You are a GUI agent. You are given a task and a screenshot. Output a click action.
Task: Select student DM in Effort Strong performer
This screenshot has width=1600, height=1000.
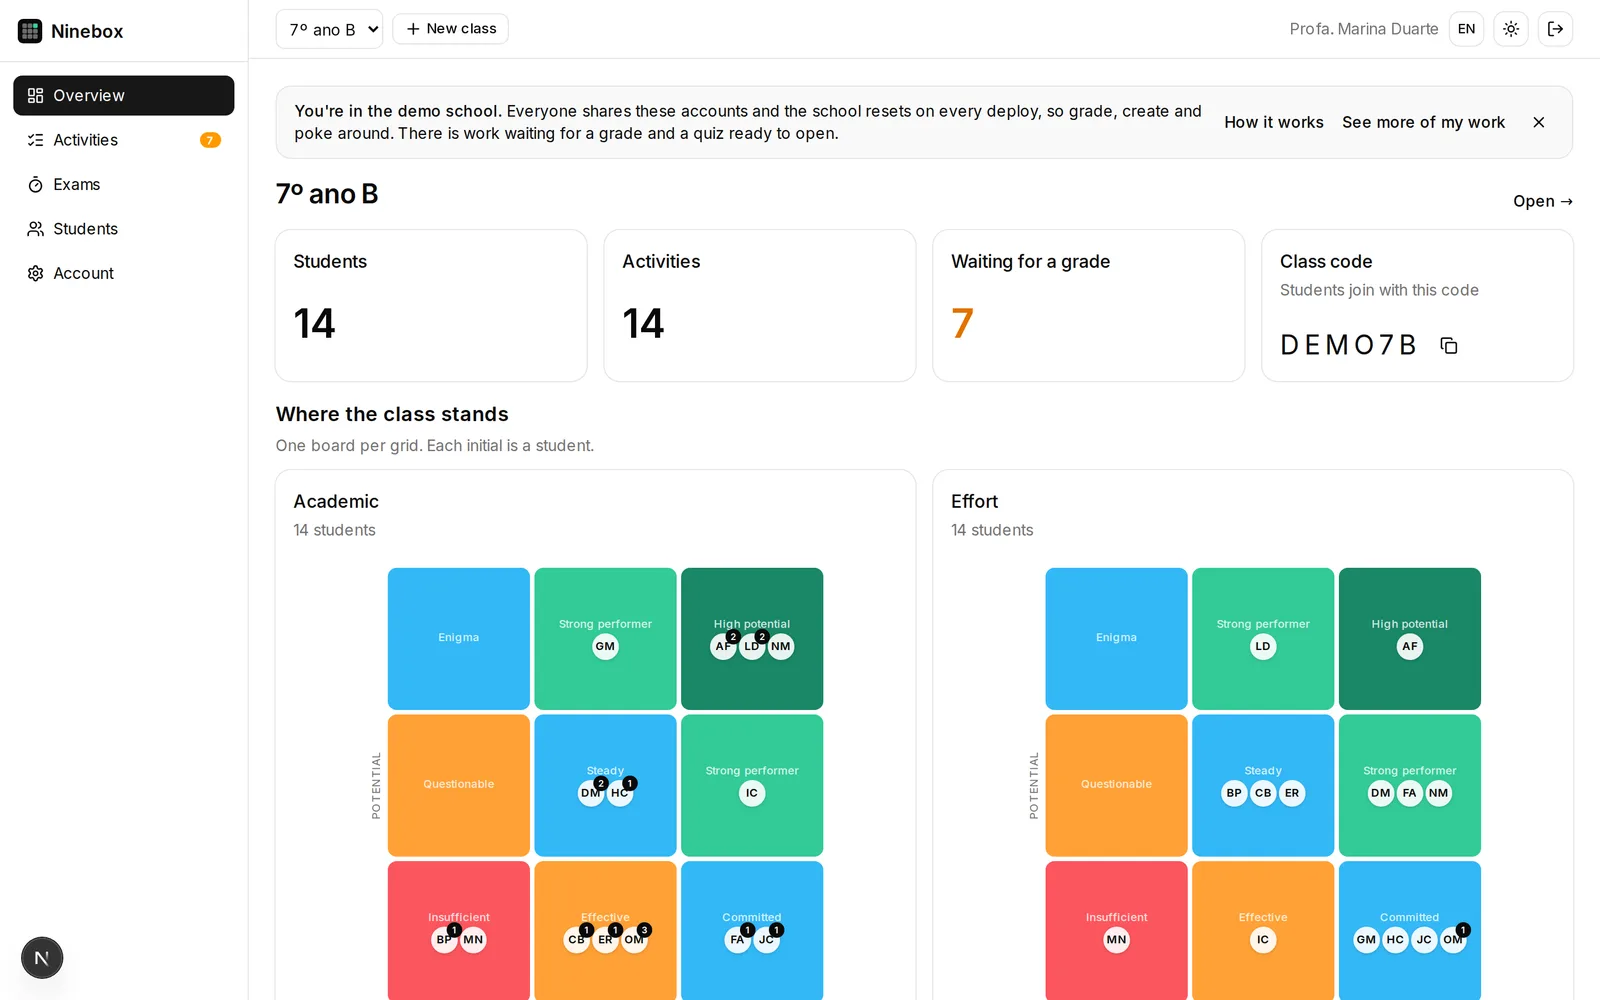point(1381,793)
